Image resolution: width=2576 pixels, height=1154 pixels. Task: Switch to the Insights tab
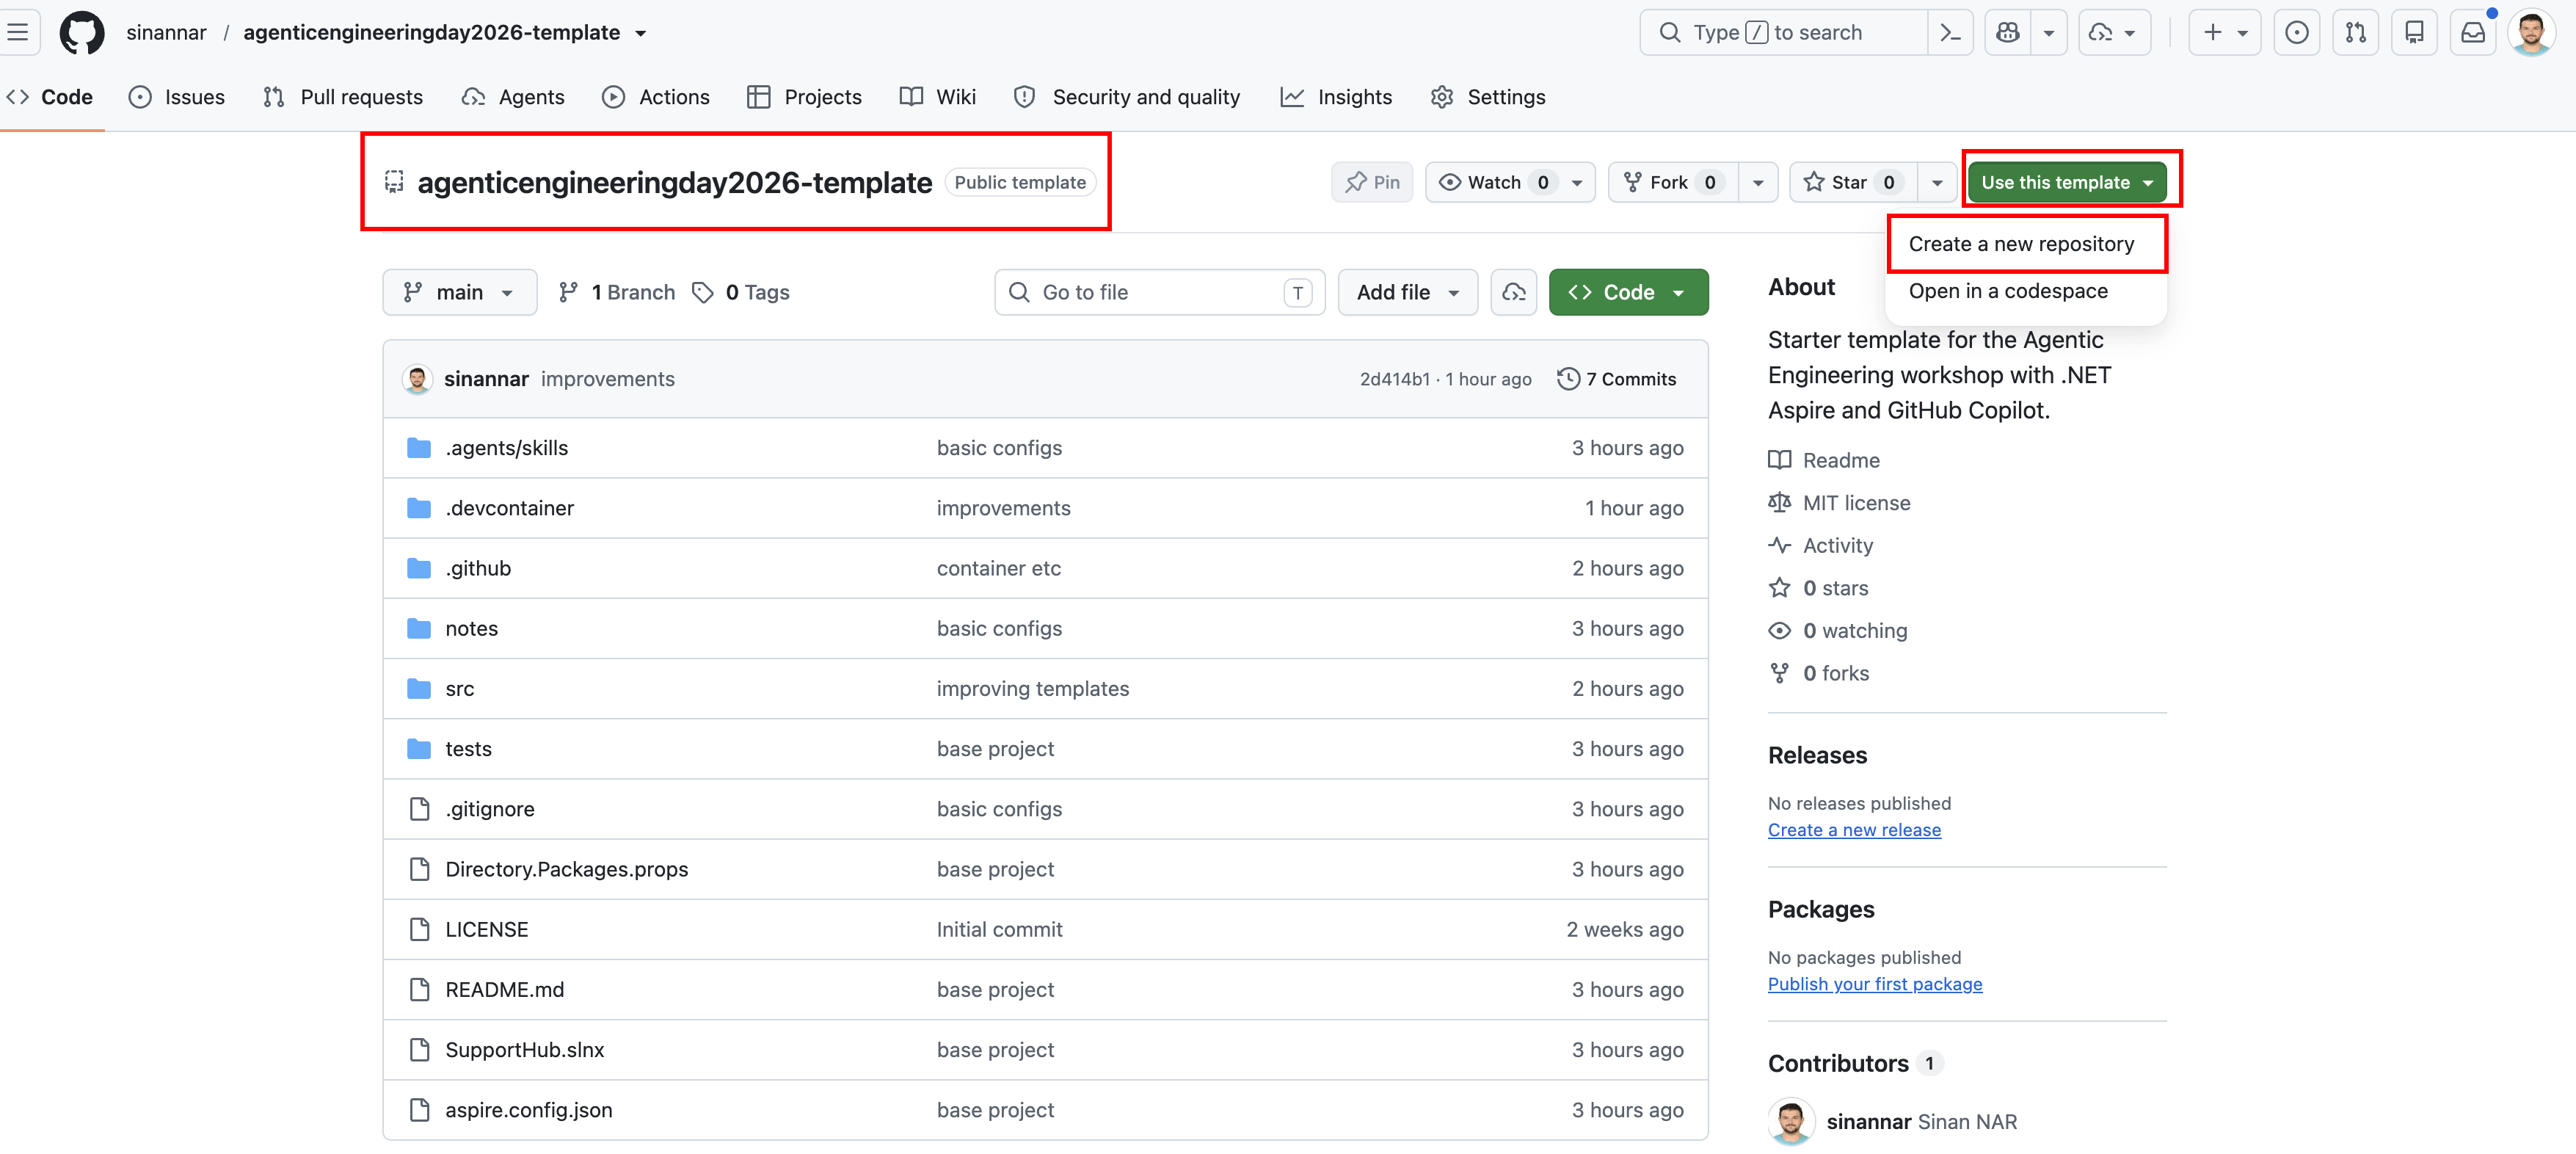click(x=1336, y=97)
